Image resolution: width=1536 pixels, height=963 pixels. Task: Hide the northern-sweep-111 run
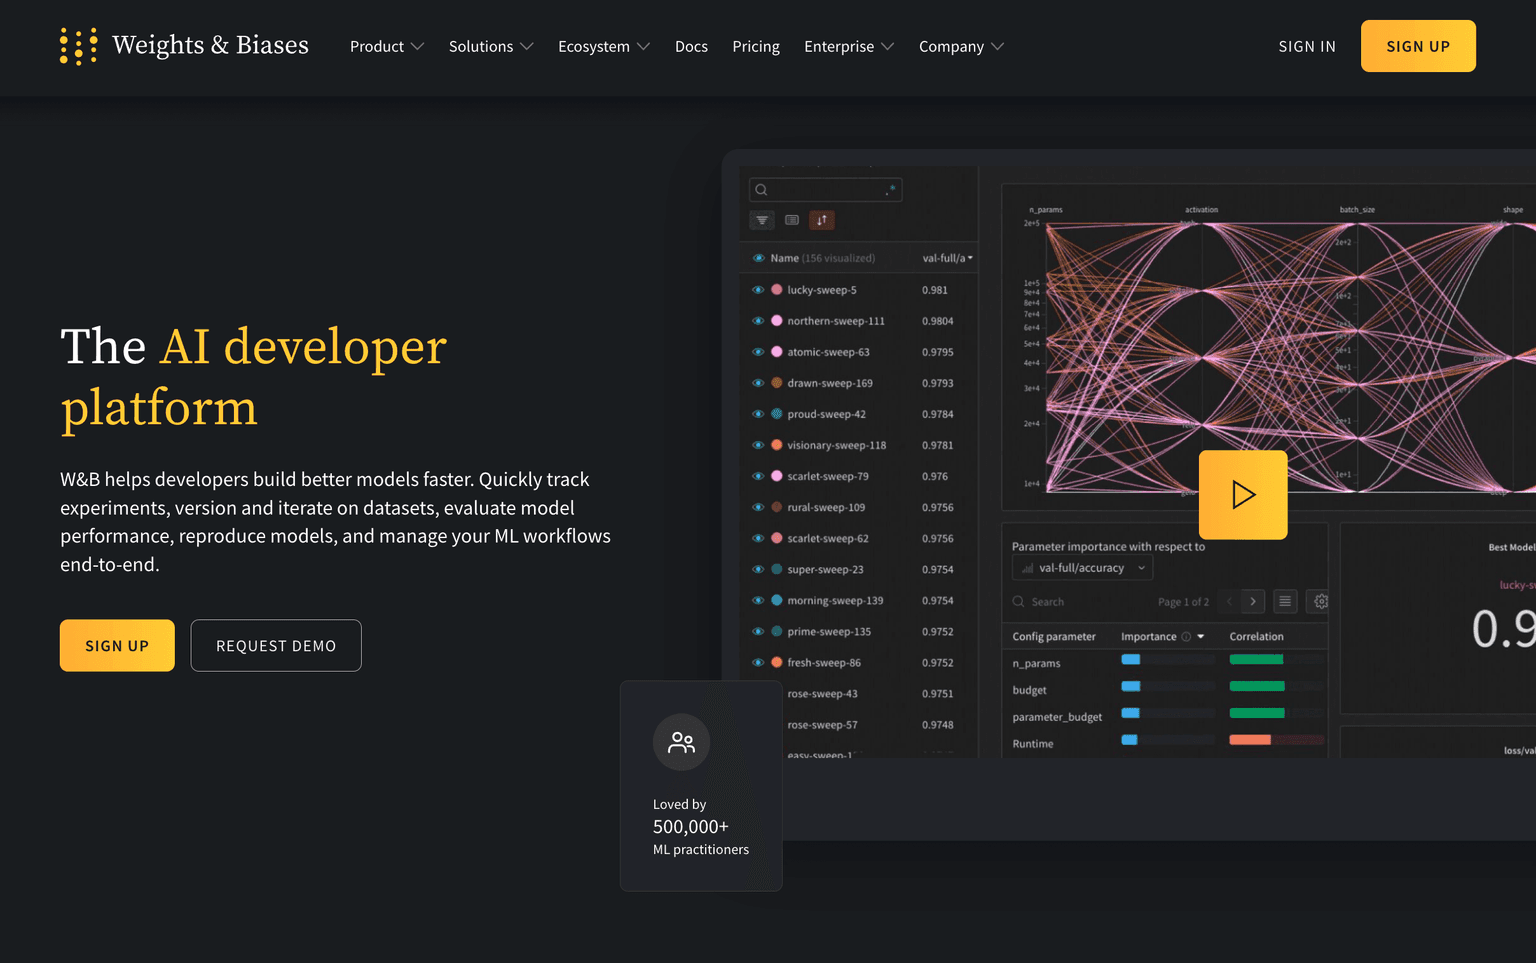tap(758, 321)
